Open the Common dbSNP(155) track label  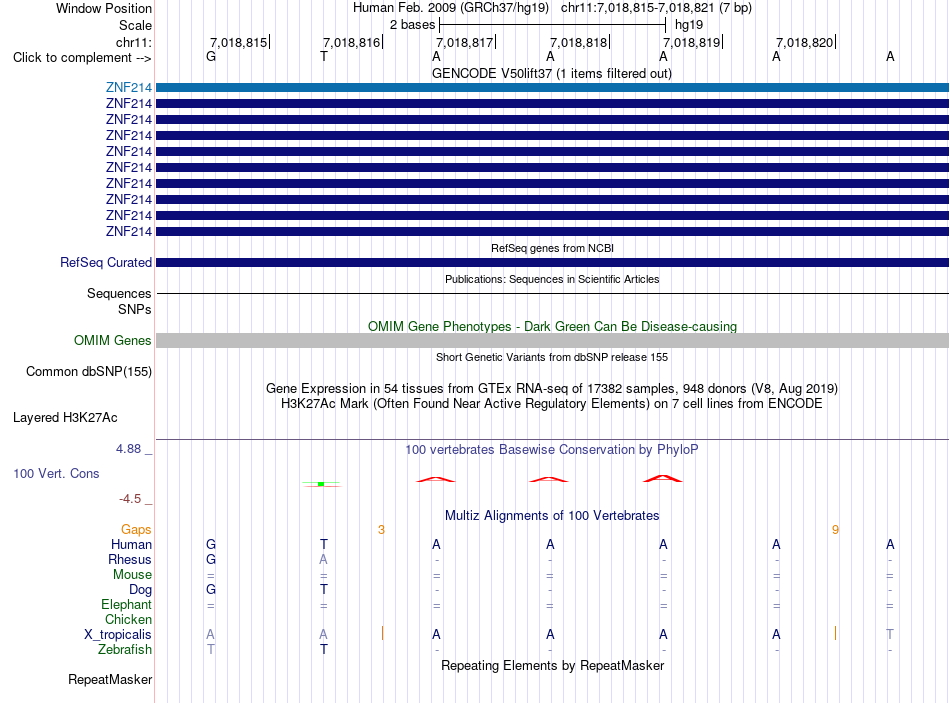click(88, 371)
